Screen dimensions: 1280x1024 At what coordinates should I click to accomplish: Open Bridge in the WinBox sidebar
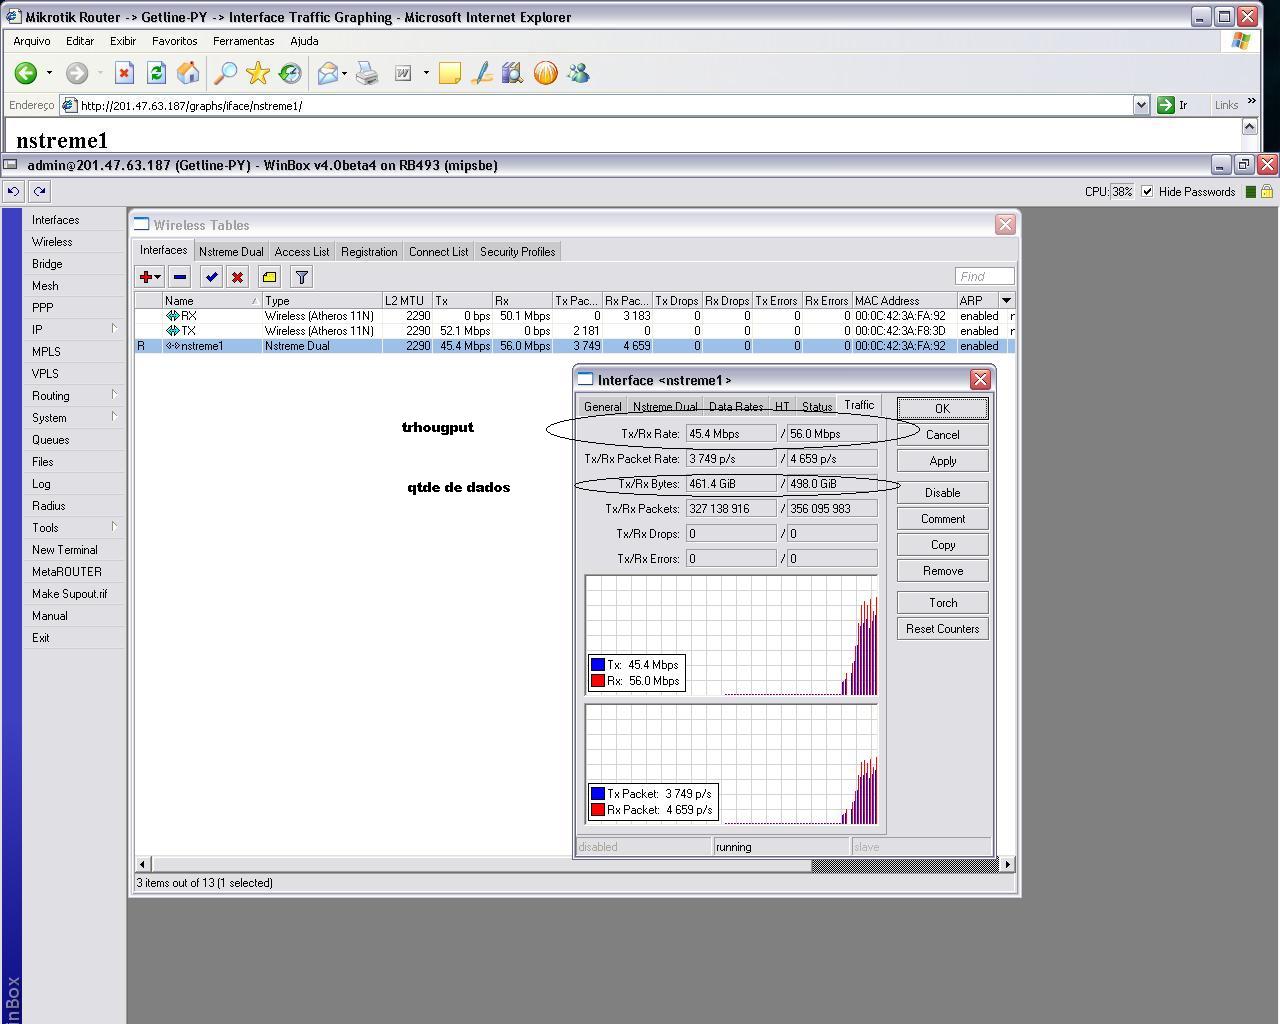pyautogui.click(x=47, y=264)
